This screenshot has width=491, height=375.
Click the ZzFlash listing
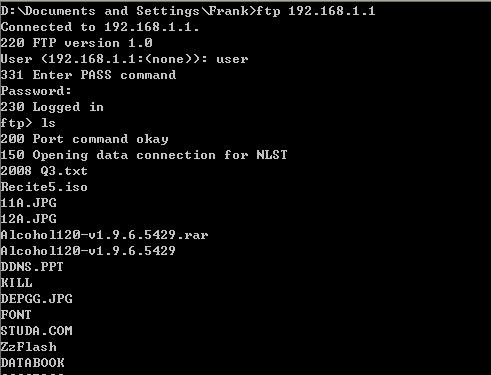29,347
